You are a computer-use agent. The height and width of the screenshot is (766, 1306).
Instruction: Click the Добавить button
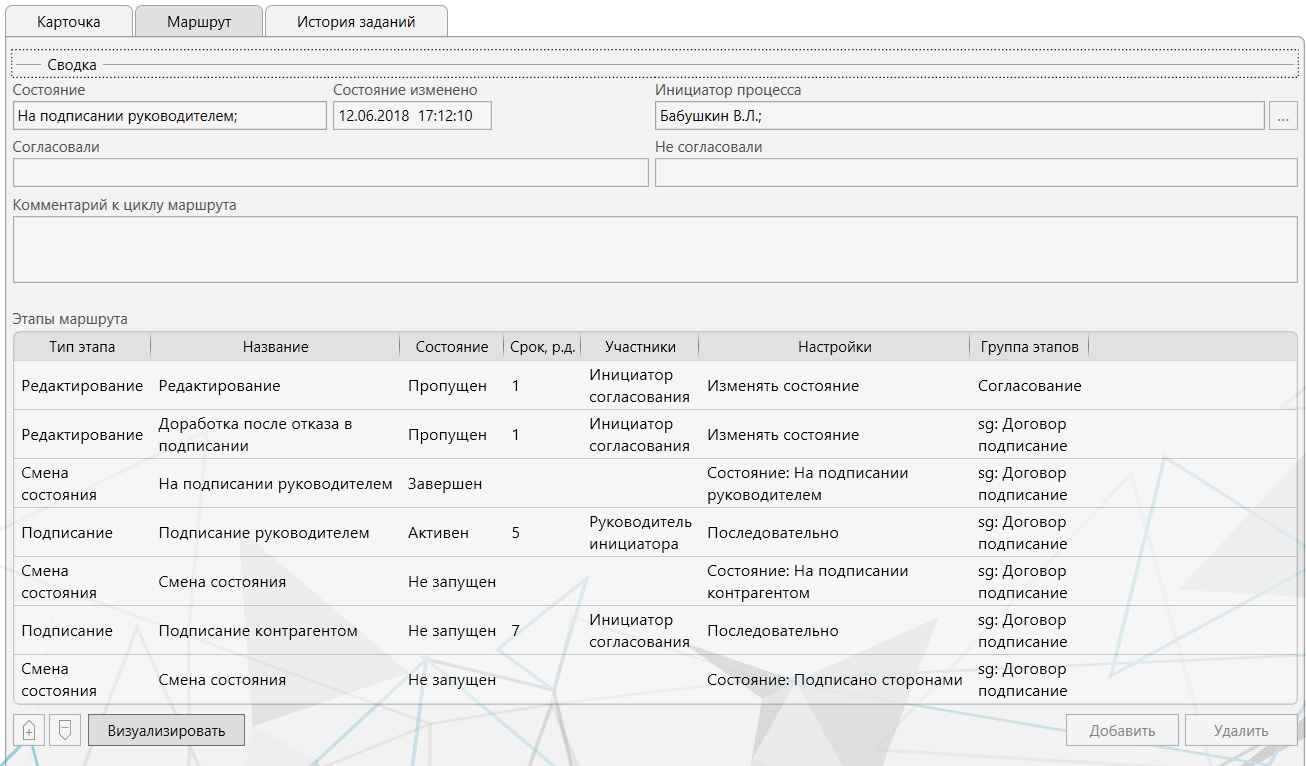click(1121, 730)
